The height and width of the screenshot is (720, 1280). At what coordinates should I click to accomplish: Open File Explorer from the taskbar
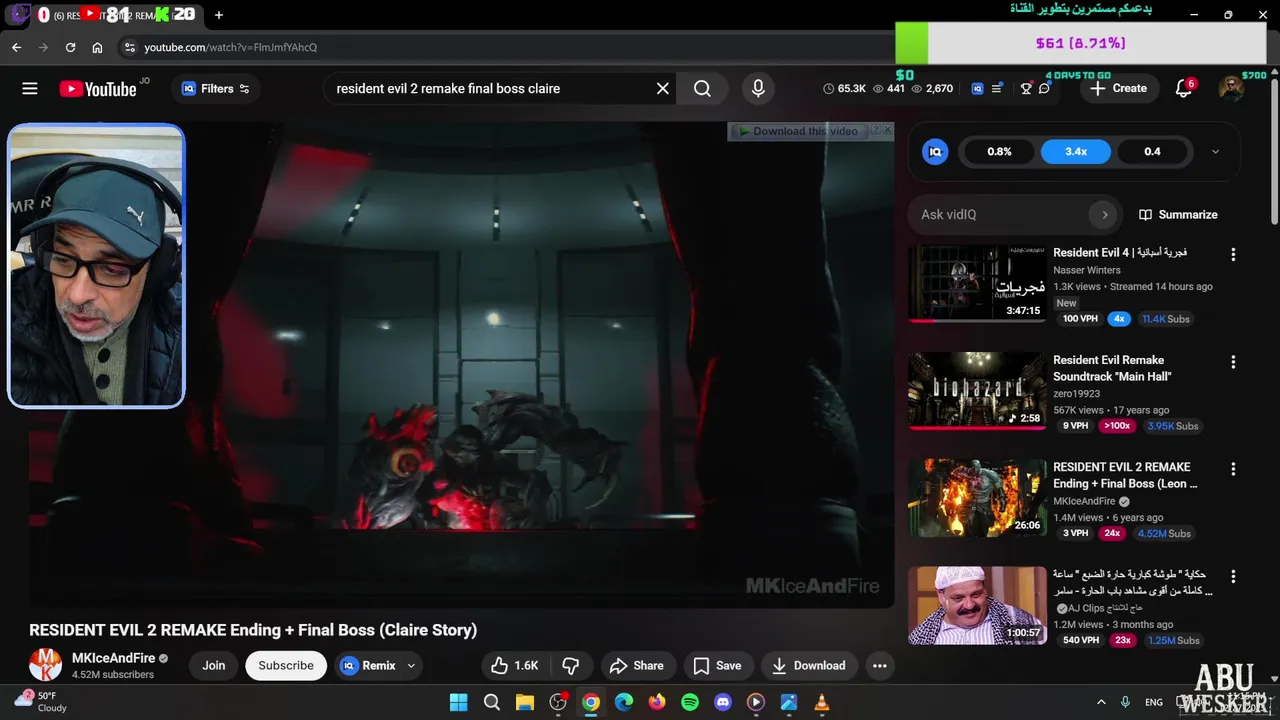[525, 702]
